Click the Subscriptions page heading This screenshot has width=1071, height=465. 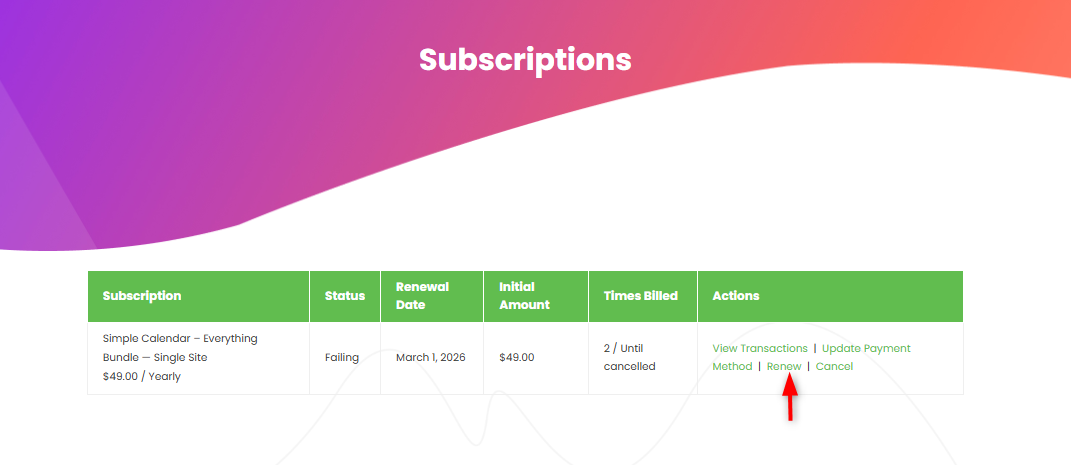click(x=525, y=59)
